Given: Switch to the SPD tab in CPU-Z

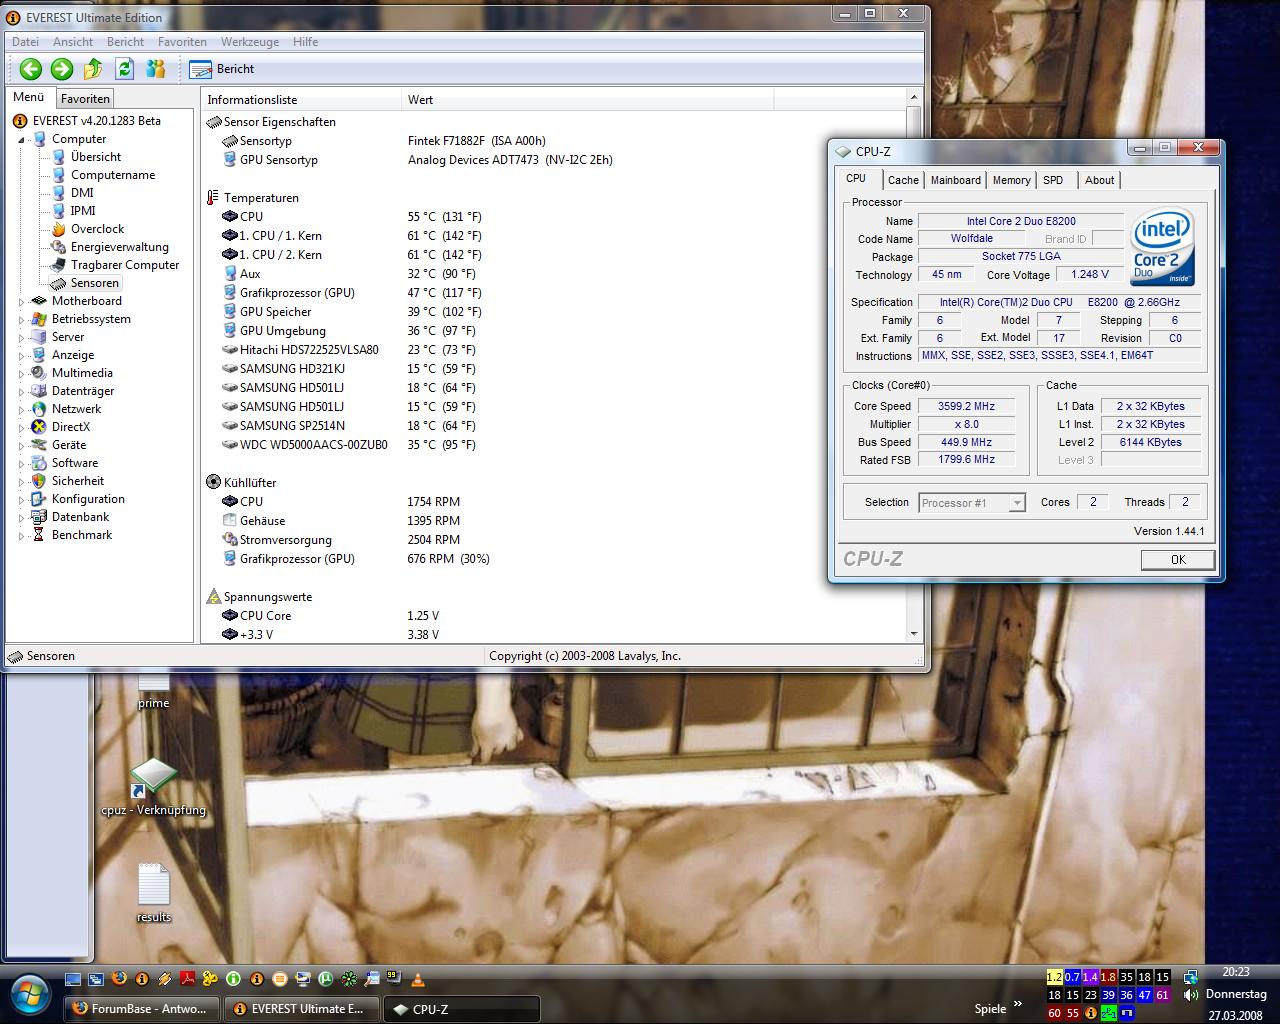Looking at the screenshot, I should coord(1053,180).
